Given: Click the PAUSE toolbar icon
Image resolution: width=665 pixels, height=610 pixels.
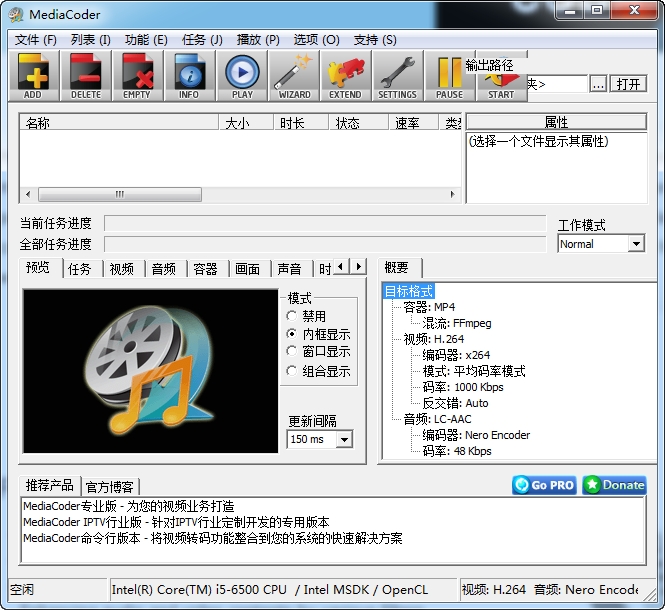Looking at the screenshot, I should point(450,76).
